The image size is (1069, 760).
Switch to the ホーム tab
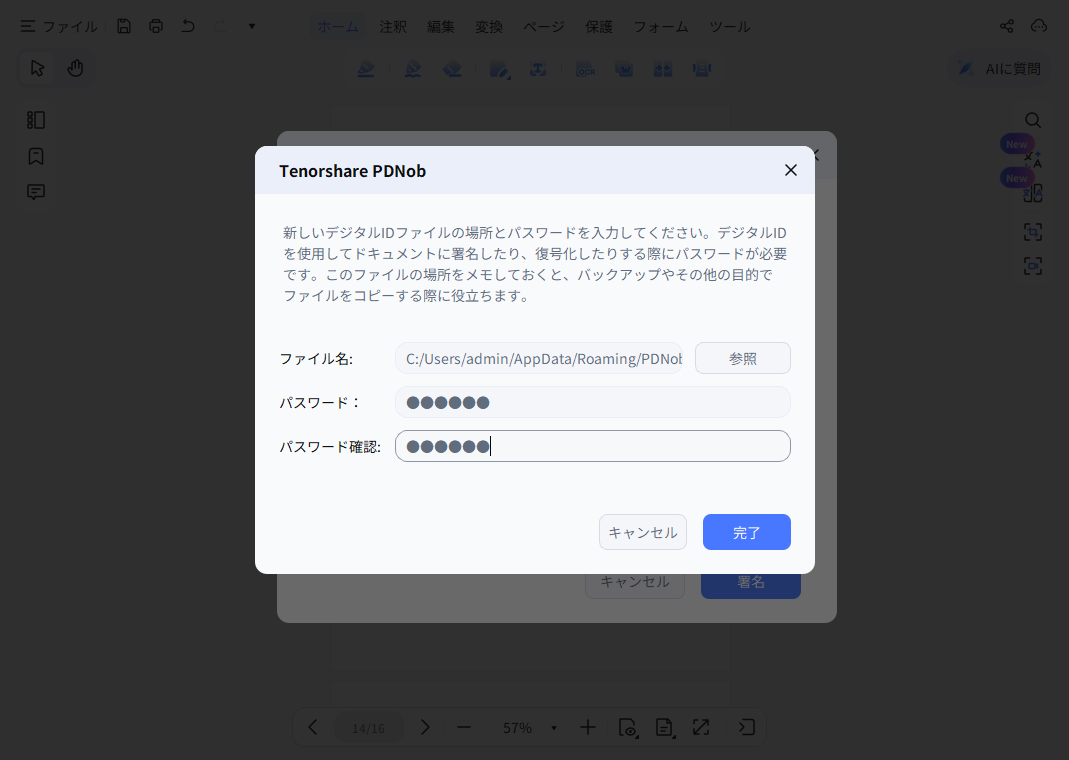337,27
